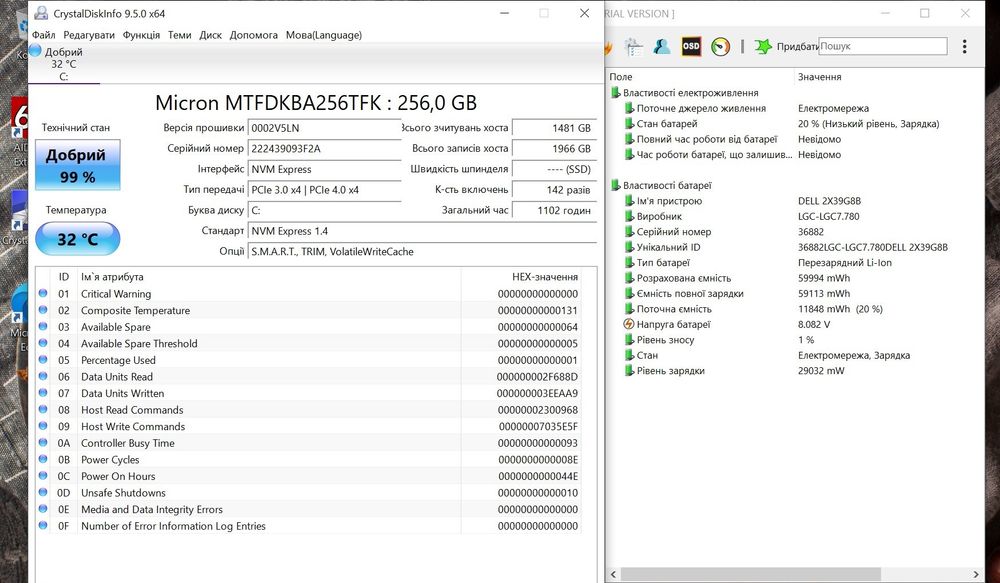The height and width of the screenshot is (583, 1000).
Task: Click the Number of Error Information Log Entries orb
Action: (43, 526)
